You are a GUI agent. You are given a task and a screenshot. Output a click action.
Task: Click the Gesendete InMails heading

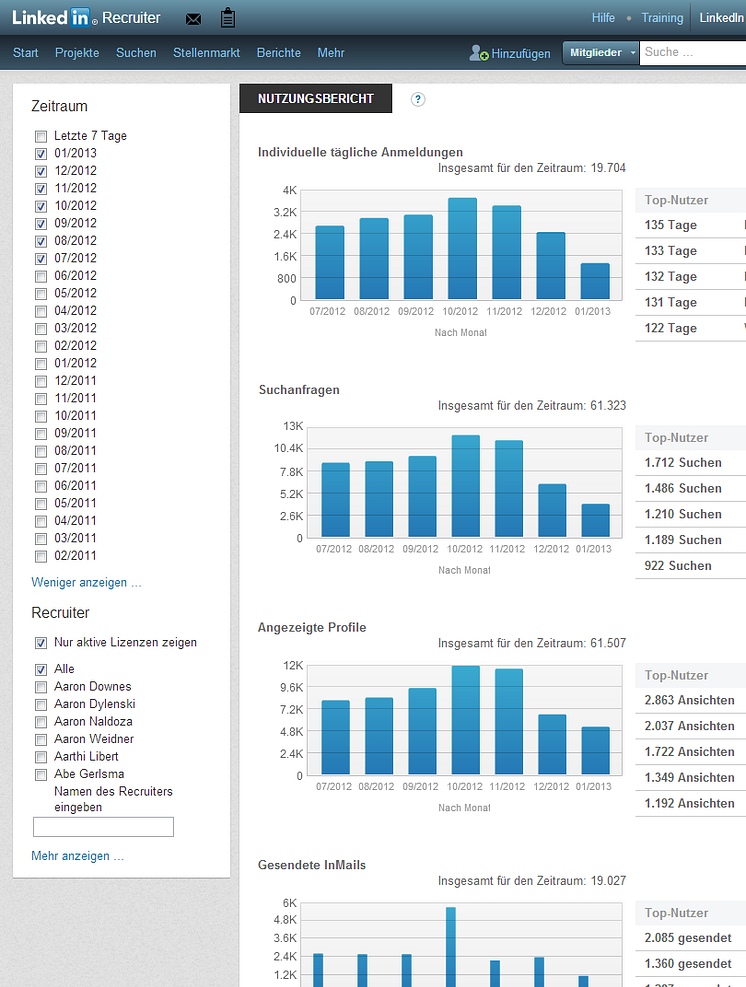click(x=312, y=865)
